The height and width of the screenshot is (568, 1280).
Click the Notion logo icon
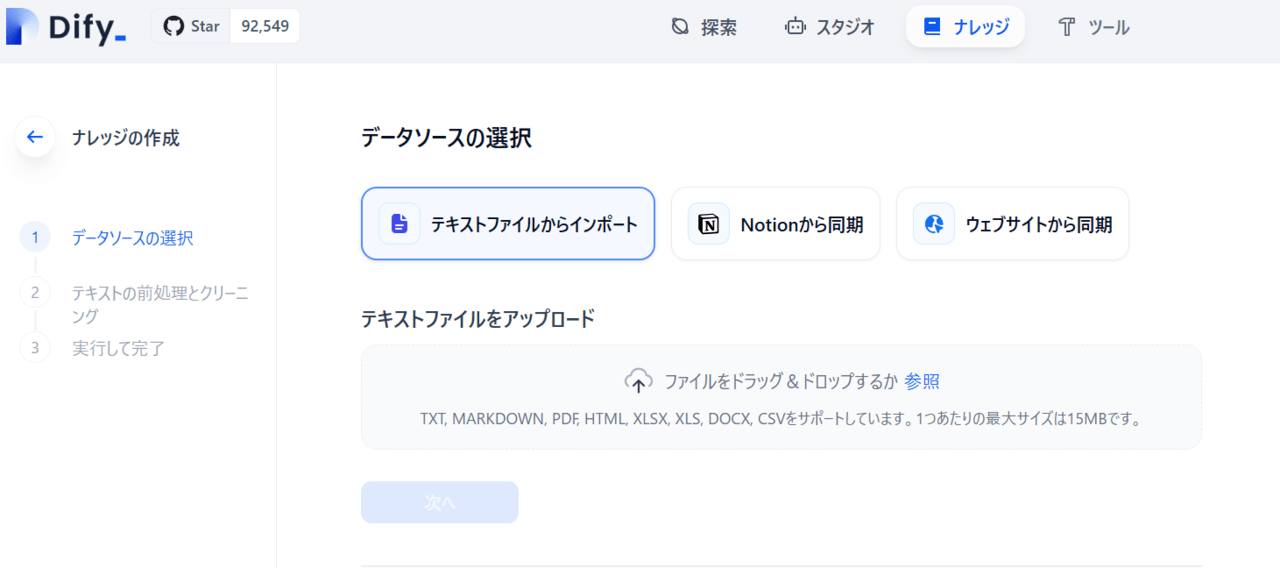[x=709, y=224]
